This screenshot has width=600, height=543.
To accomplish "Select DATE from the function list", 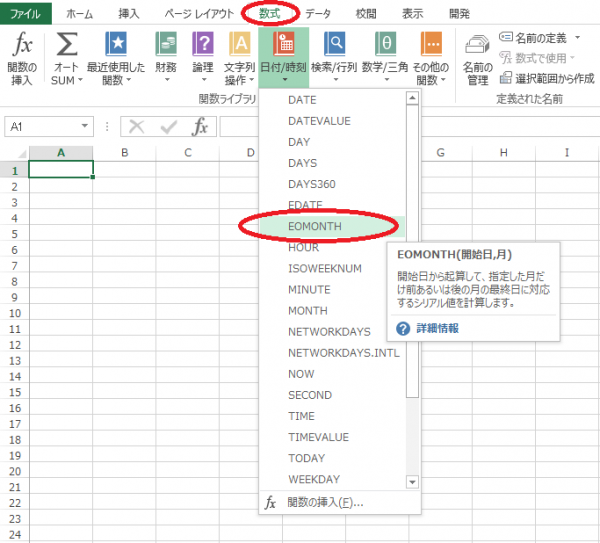I will click(332, 100).
